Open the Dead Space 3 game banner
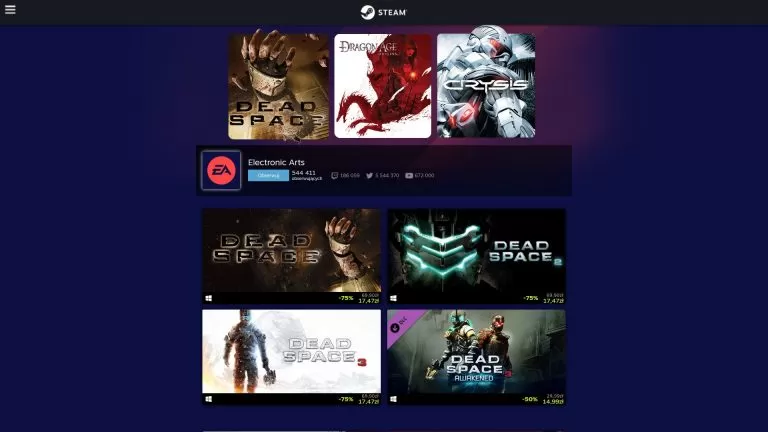The image size is (768, 432). [x=291, y=351]
